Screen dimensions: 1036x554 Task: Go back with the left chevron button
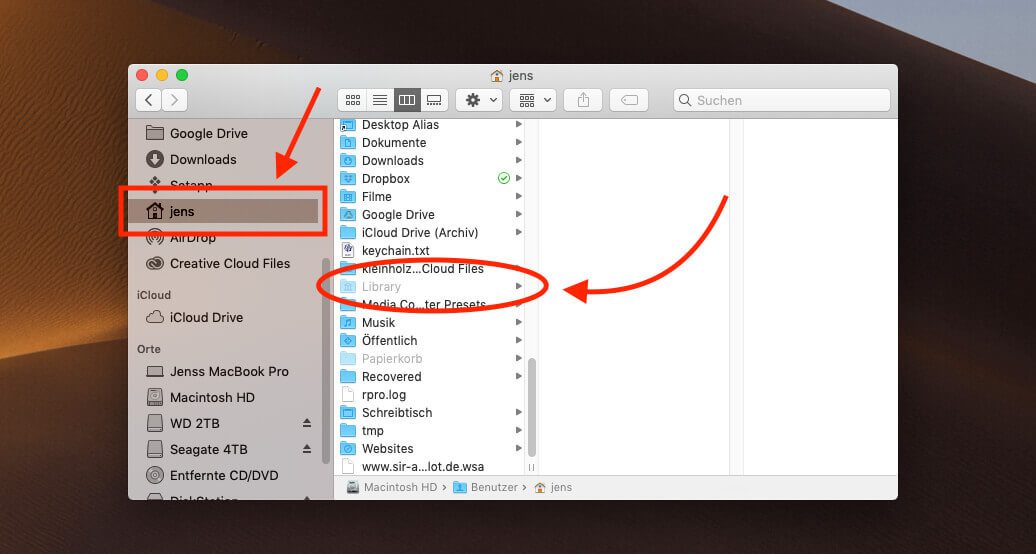click(149, 100)
